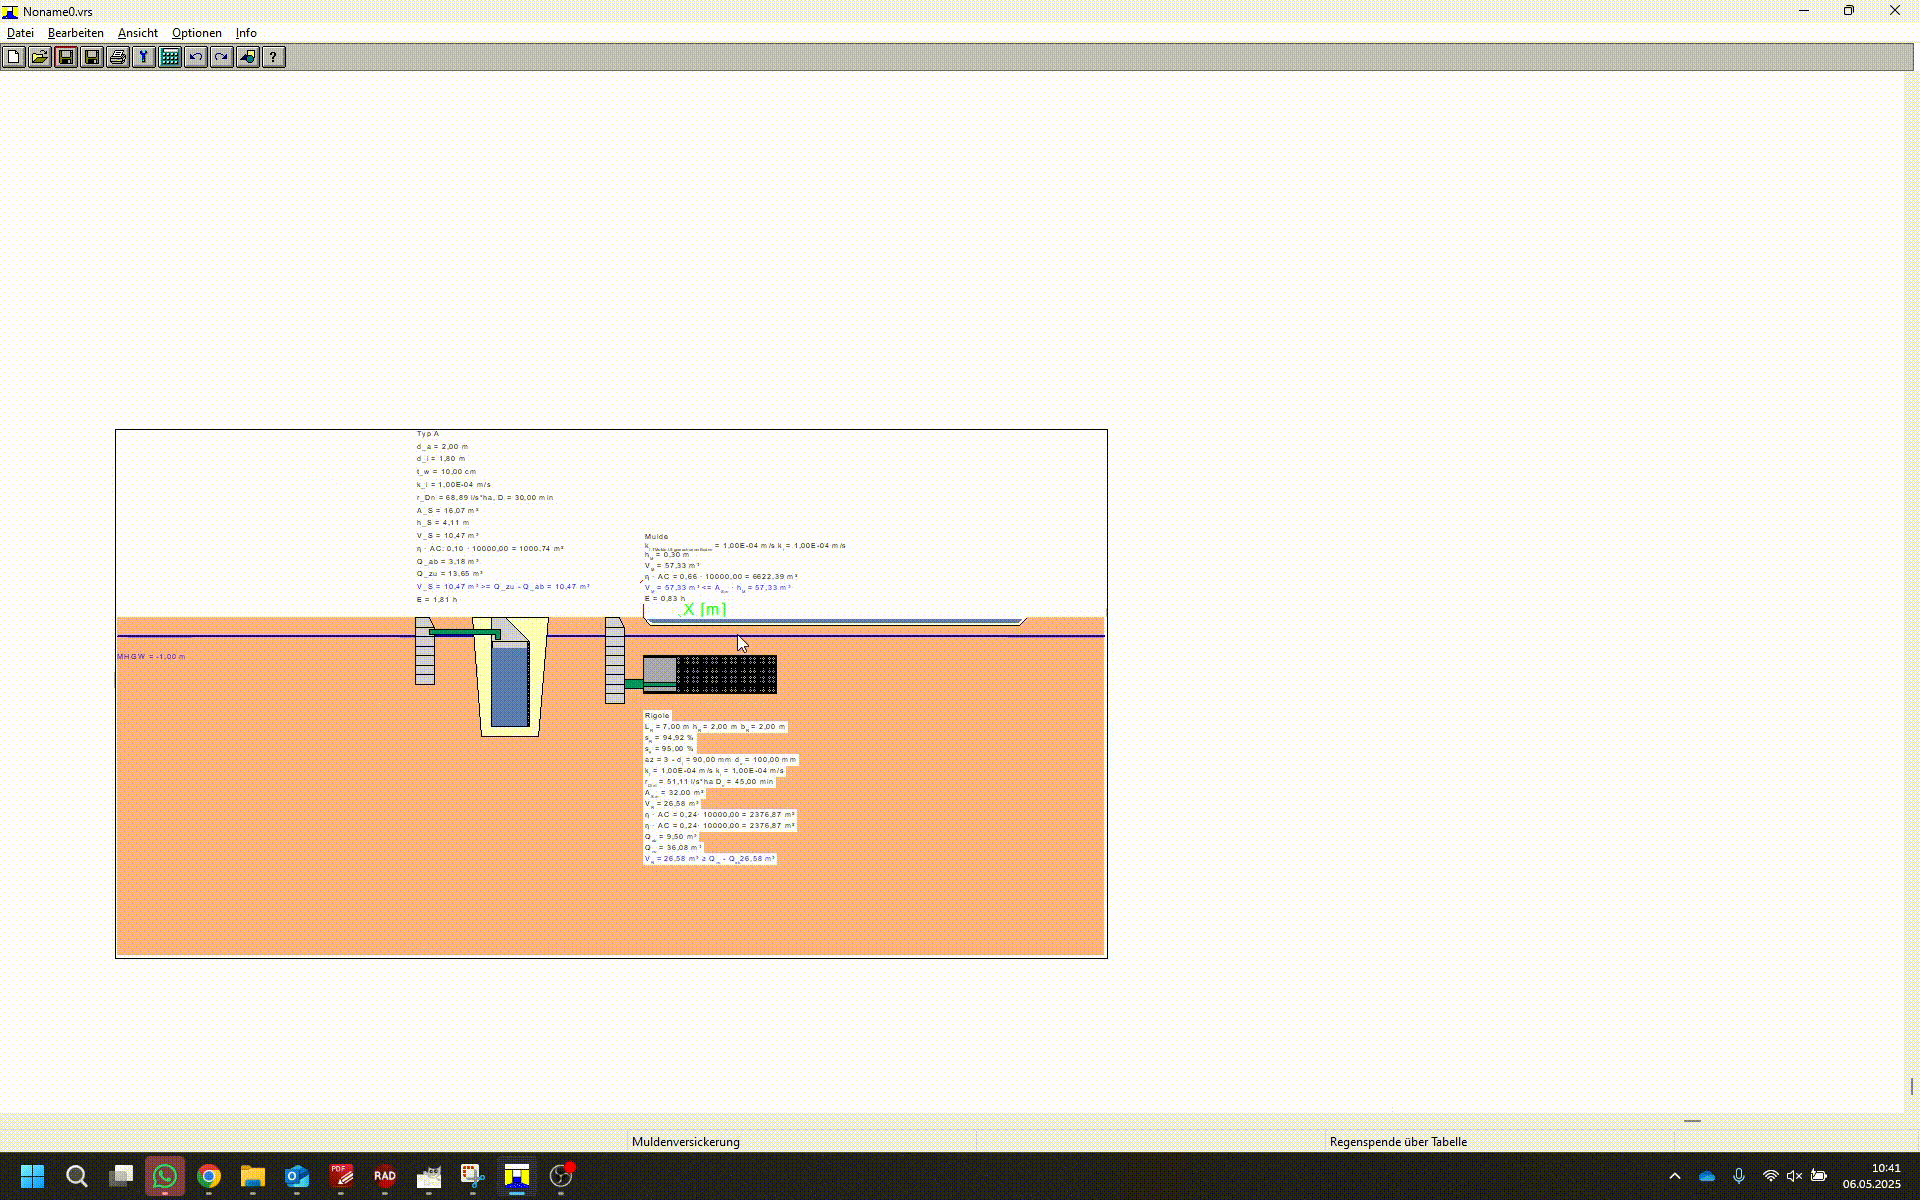Open the Bearbeiten menu
This screenshot has height=1200, width=1920.
(75, 33)
